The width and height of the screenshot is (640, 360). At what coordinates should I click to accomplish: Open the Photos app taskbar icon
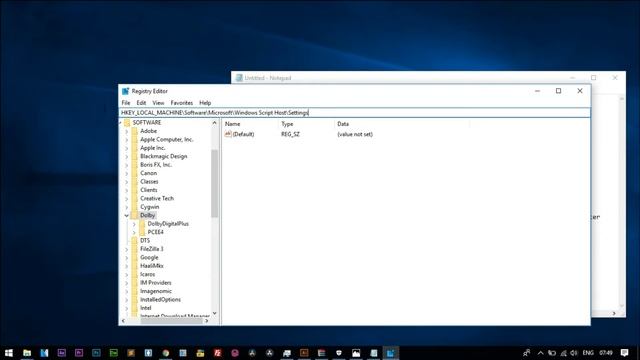pos(356,353)
